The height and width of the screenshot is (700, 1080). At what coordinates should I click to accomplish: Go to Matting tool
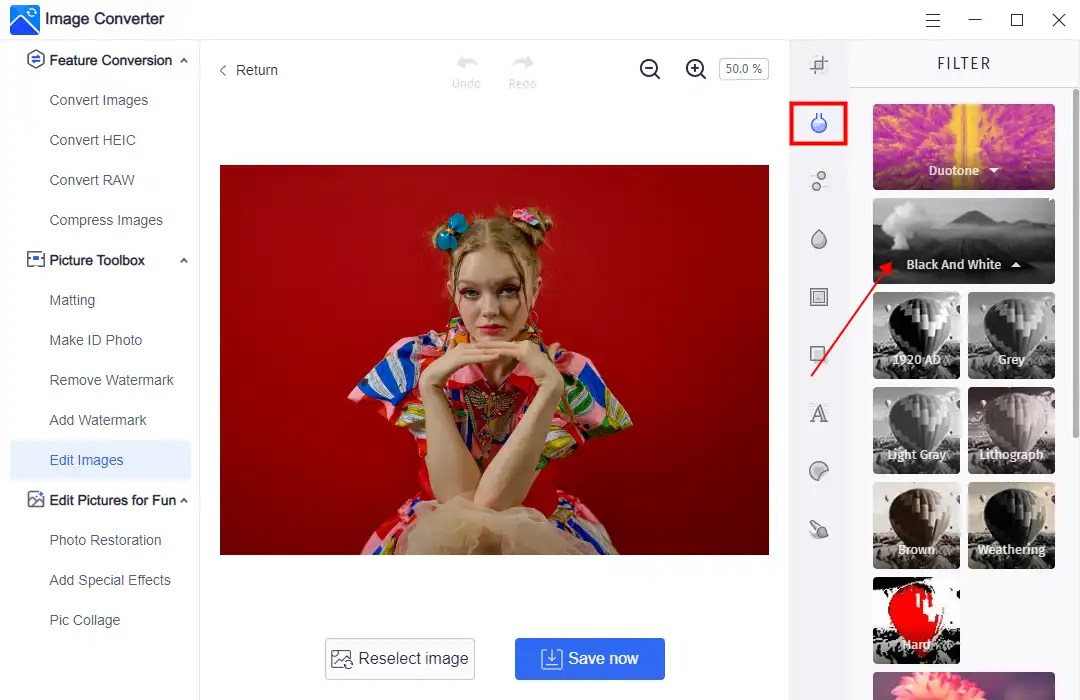pyautogui.click(x=72, y=300)
